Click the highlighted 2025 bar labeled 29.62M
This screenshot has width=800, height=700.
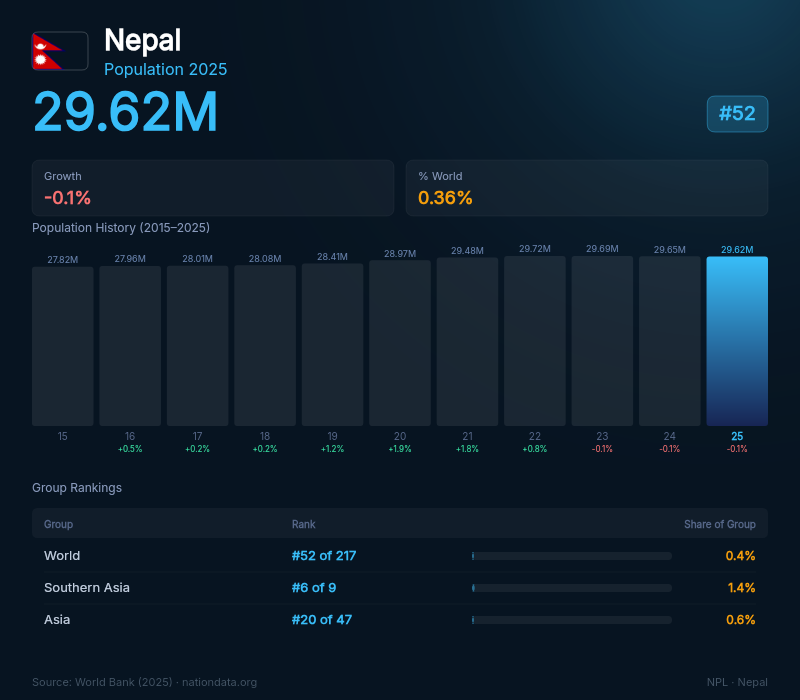click(x=737, y=341)
